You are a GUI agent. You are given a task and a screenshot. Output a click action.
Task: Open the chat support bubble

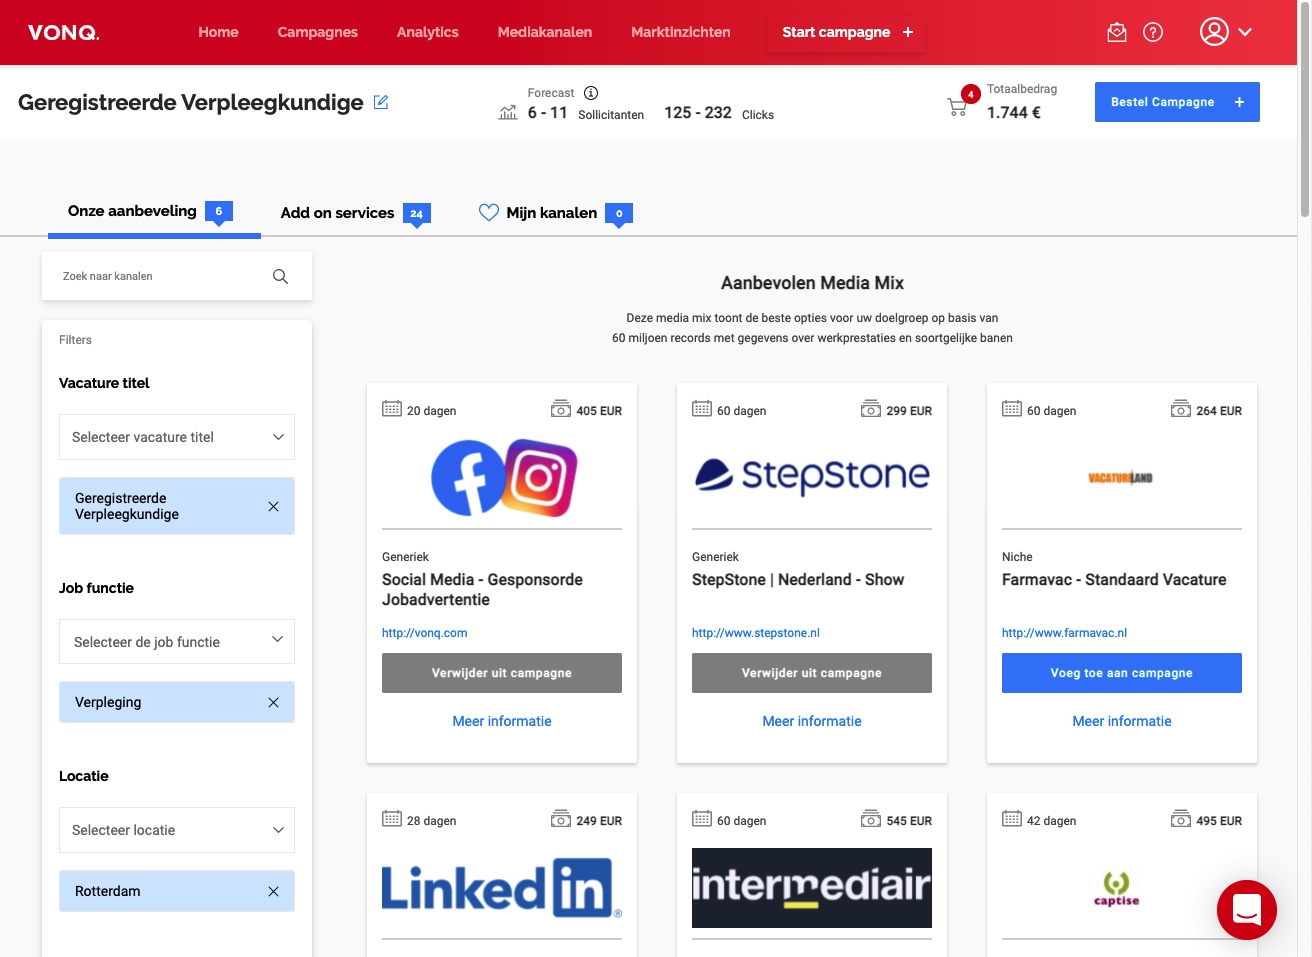(1246, 910)
